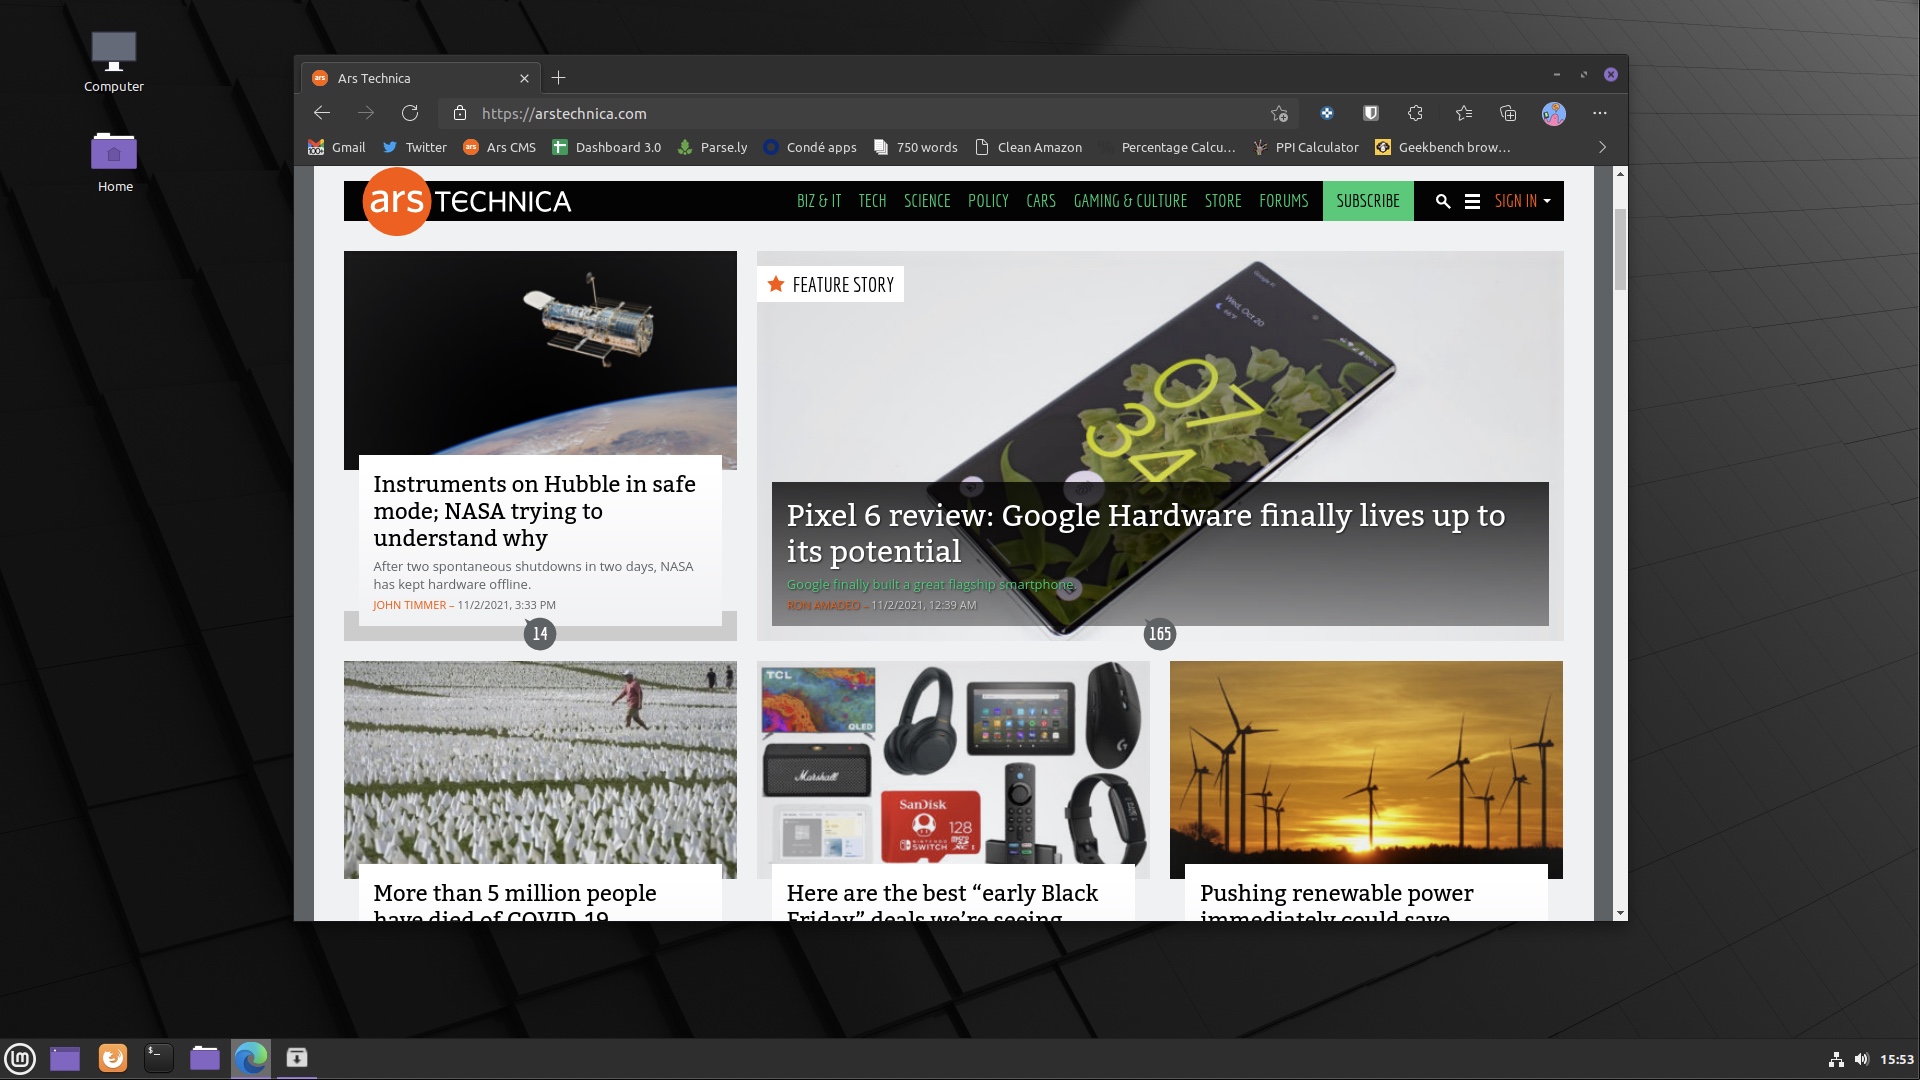Click Gmail bookmark in the bookmarks bar
The height and width of the screenshot is (1080, 1920).
[x=336, y=146]
